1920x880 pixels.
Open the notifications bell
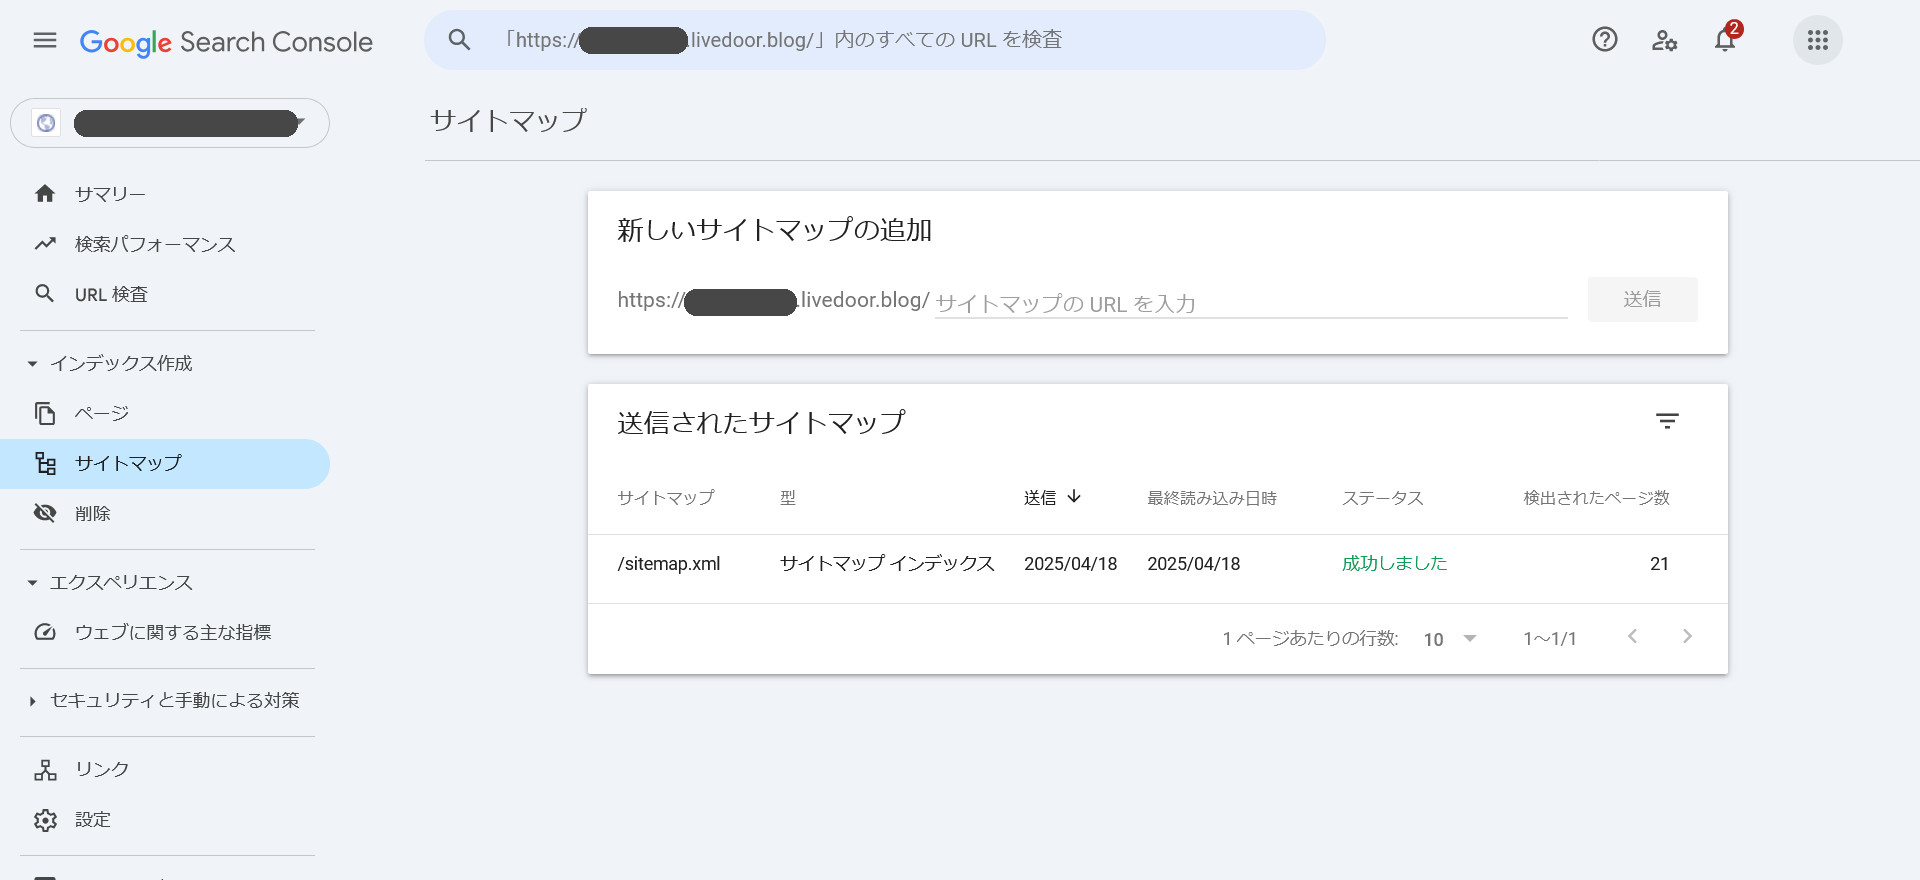(1725, 40)
